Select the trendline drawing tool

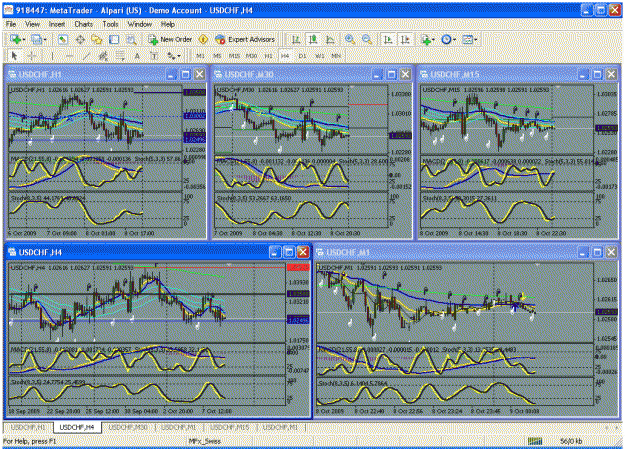86,56
